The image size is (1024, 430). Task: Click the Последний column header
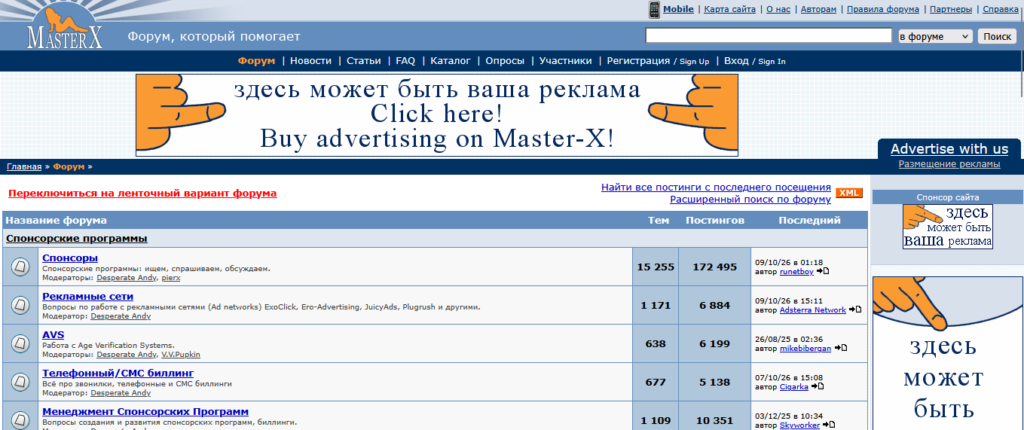click(809, 220)
